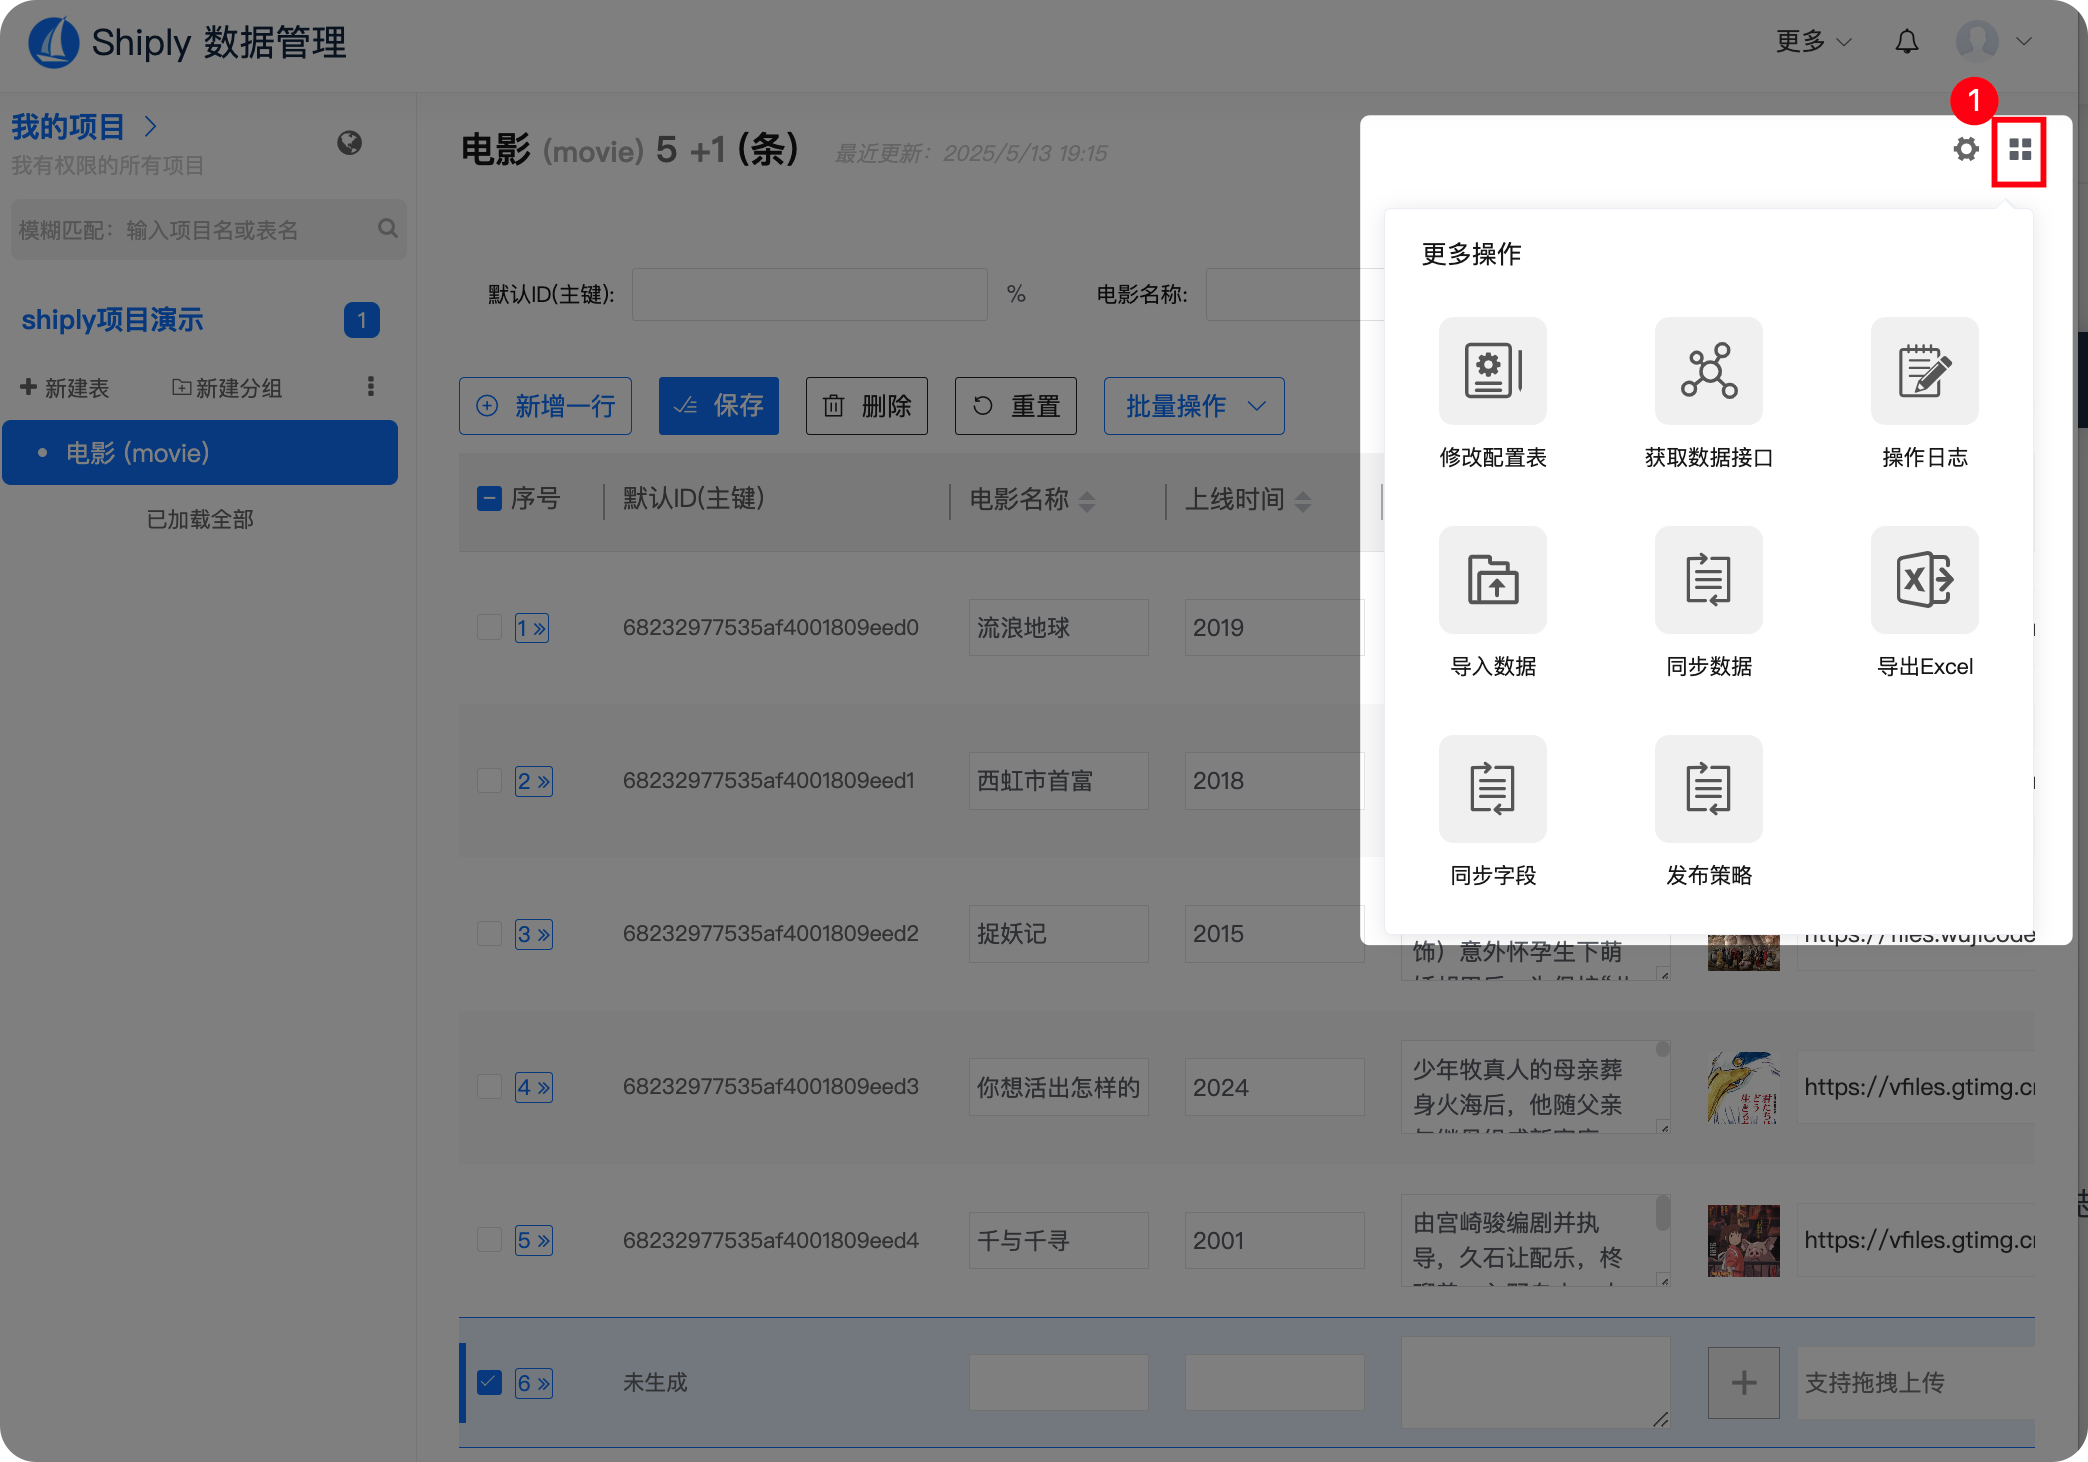Expand row 3 detail arrow
This screenshot has width=2088, height=1462.
(x=533, y=934)
